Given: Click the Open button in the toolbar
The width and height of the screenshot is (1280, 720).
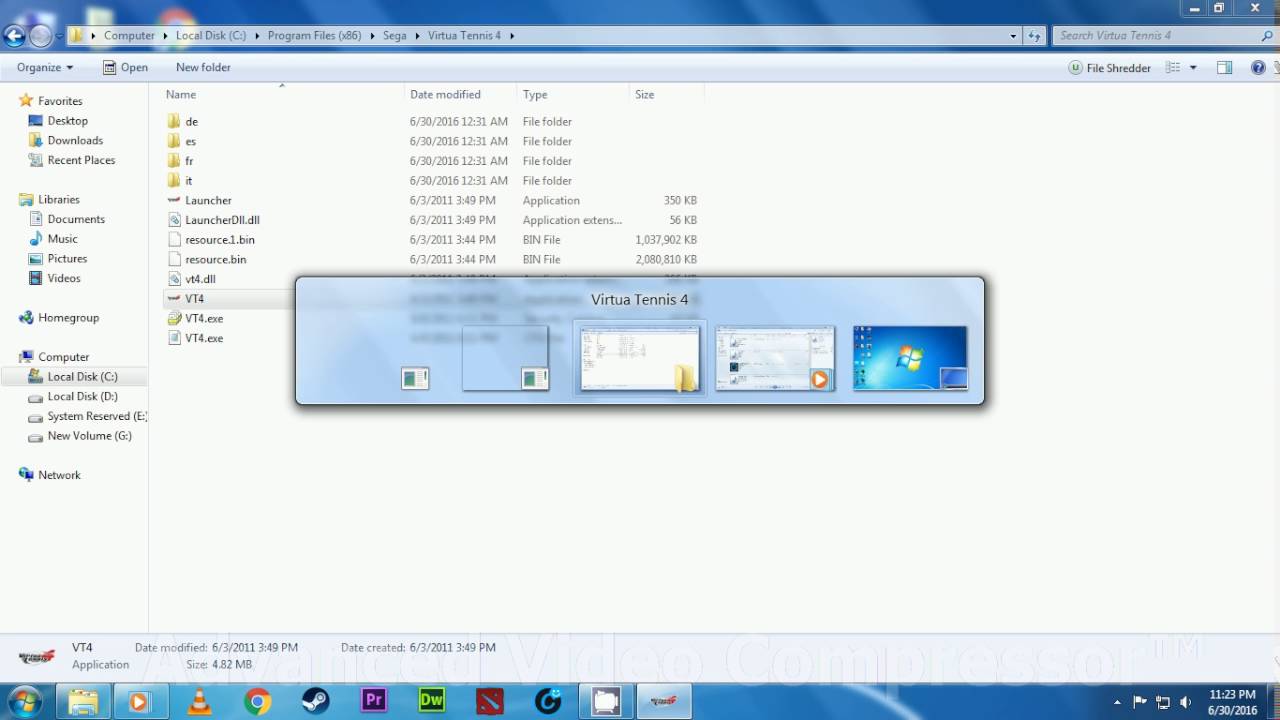Looking at the screenshot, I should tap(125, 67).
